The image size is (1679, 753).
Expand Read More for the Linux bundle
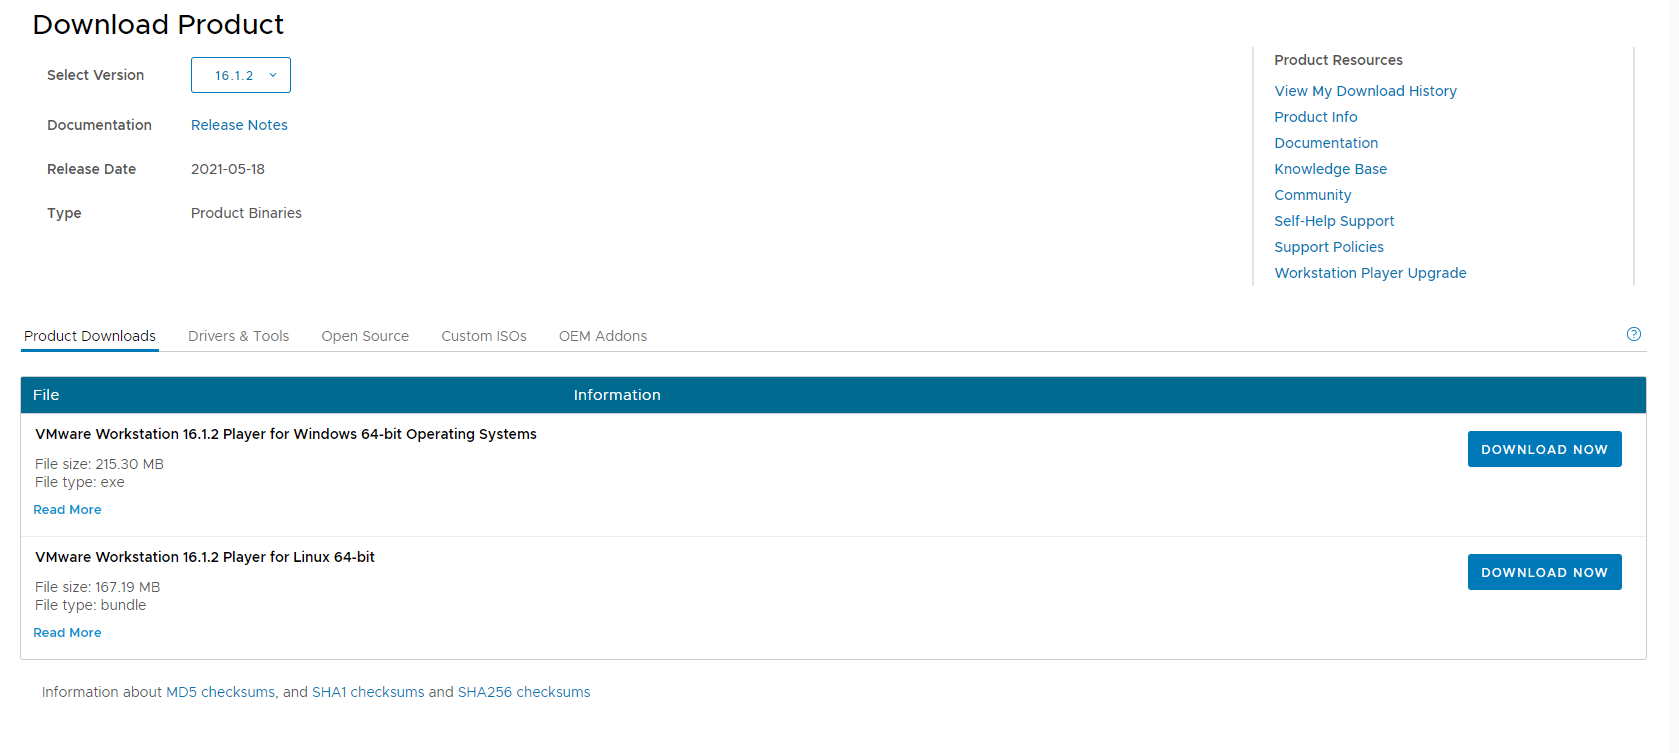click(67, 633)
